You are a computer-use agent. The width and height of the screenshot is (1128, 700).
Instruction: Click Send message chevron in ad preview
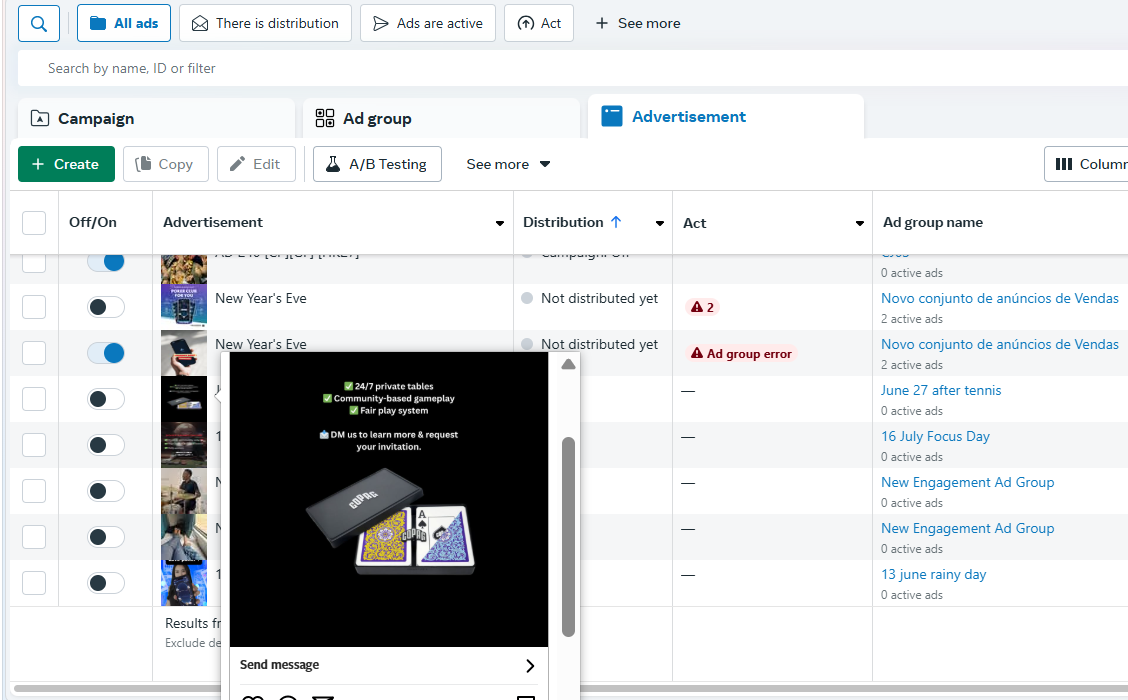pos(530,665)
